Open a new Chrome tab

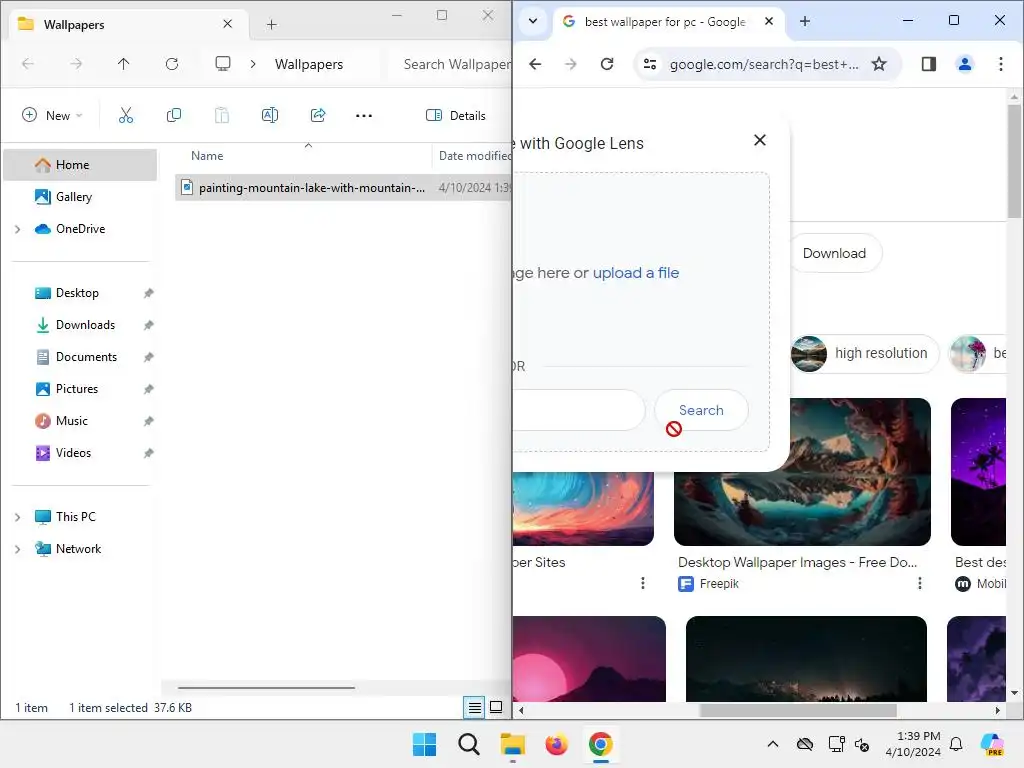coord(805,21)
